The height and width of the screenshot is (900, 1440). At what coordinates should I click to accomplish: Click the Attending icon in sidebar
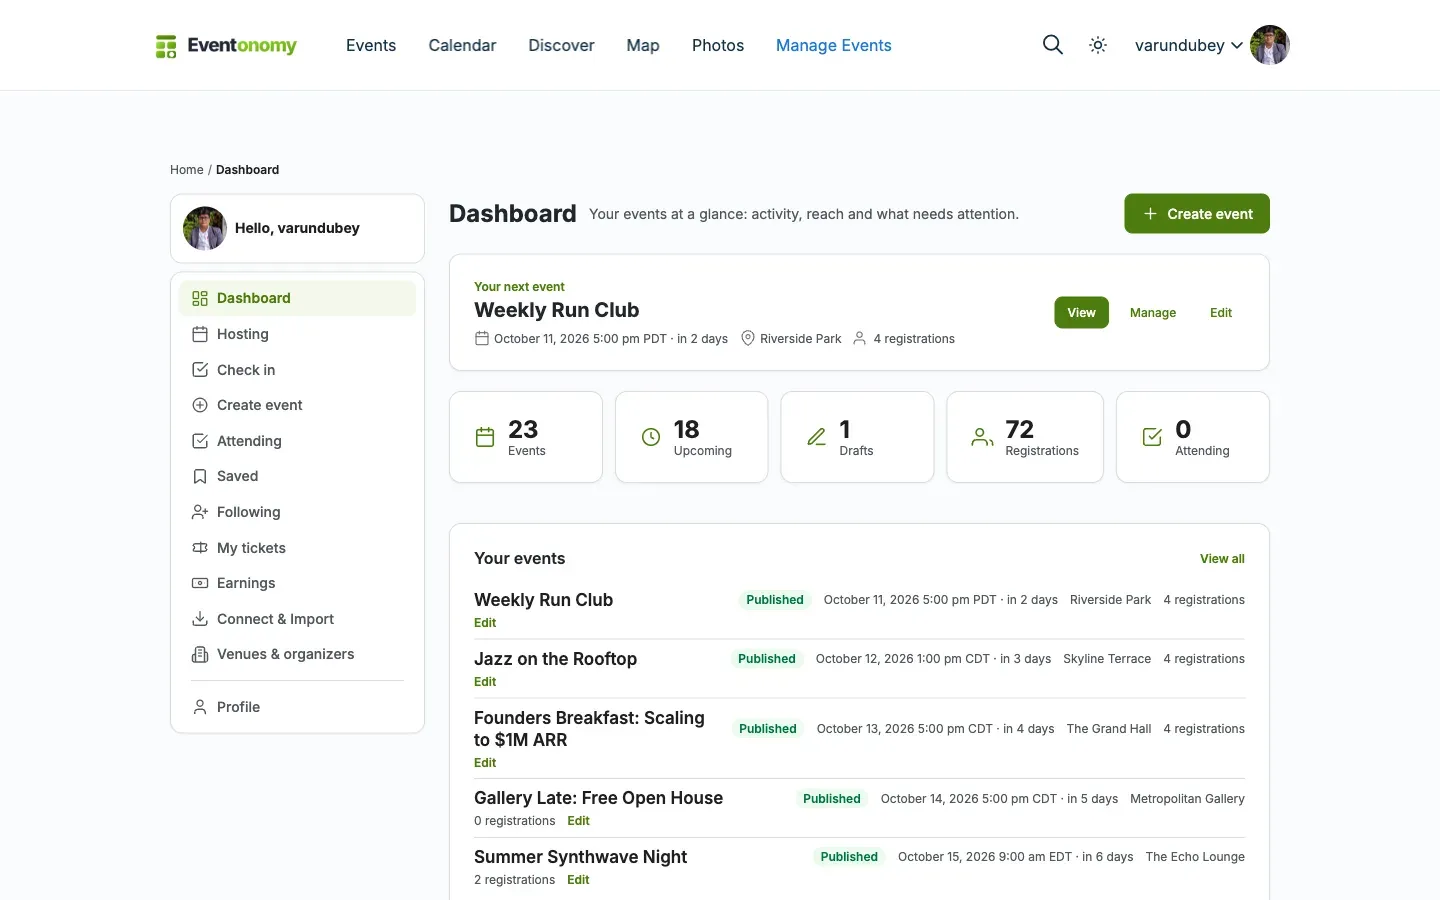click(x=200, y=441)
